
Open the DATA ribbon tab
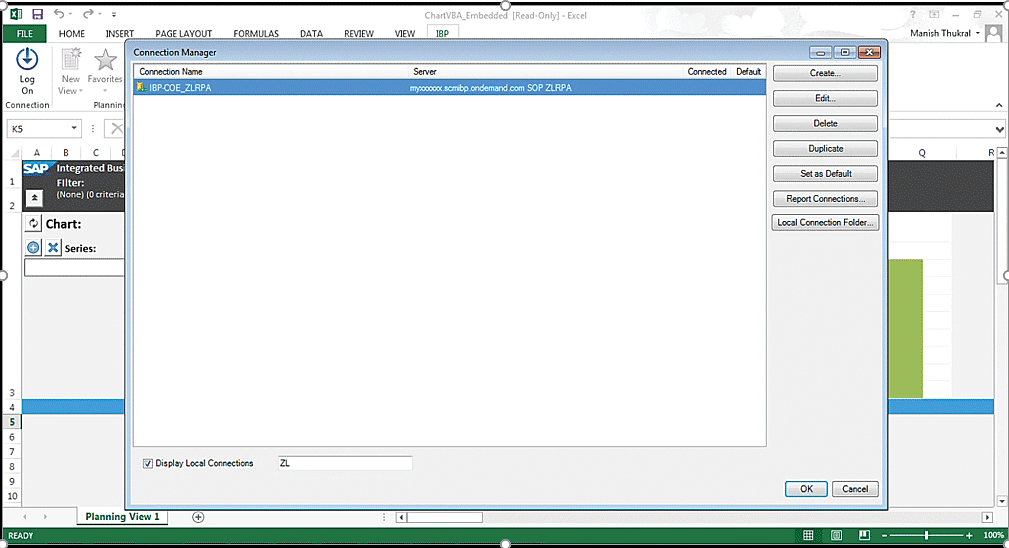(311, 33)
